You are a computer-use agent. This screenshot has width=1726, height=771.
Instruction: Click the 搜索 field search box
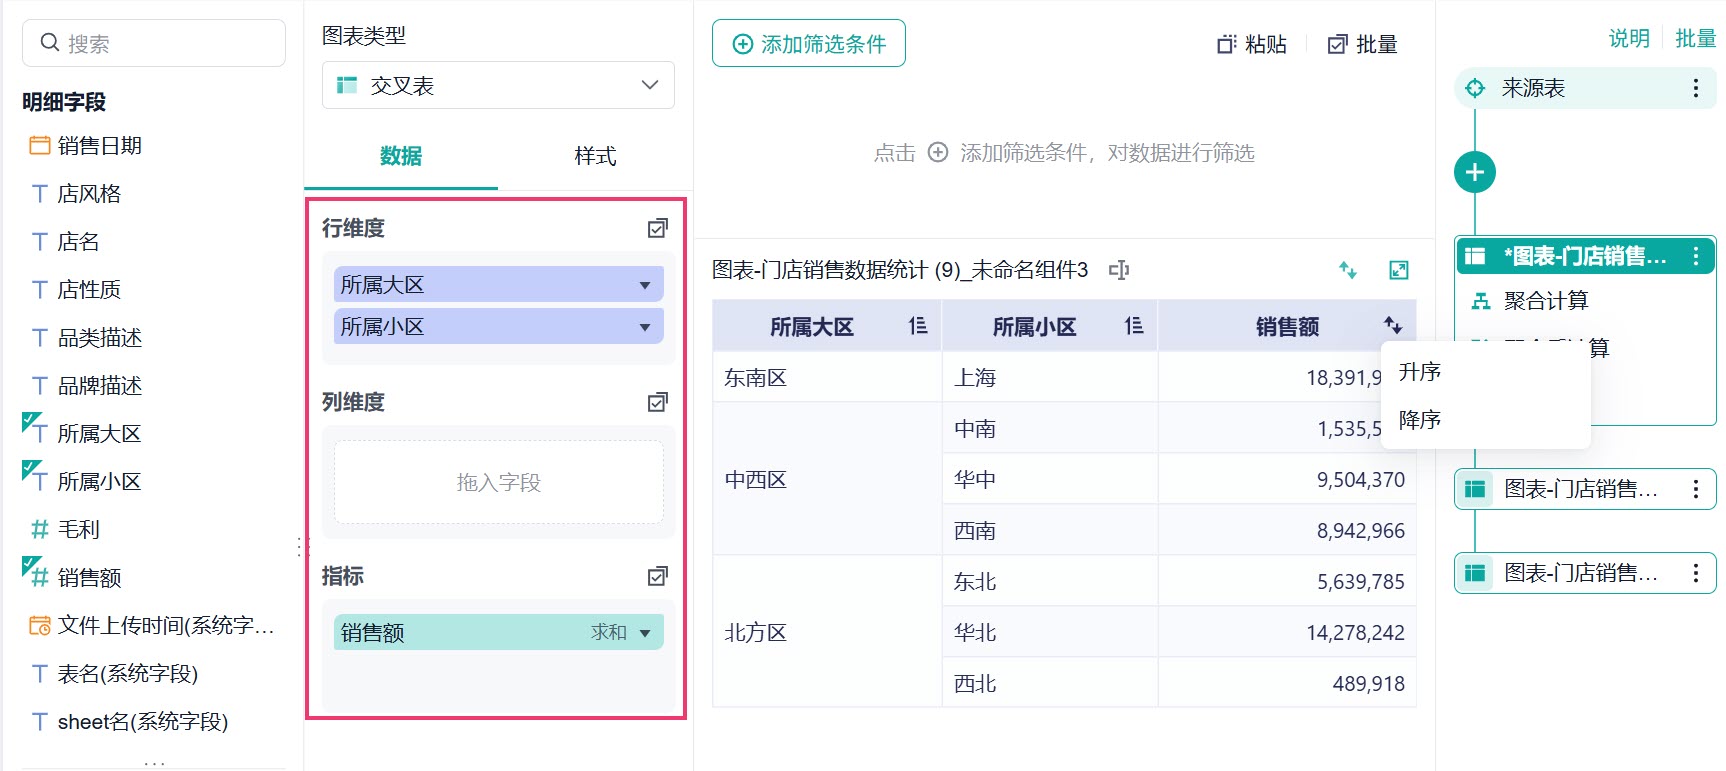(x=154, y=43)
